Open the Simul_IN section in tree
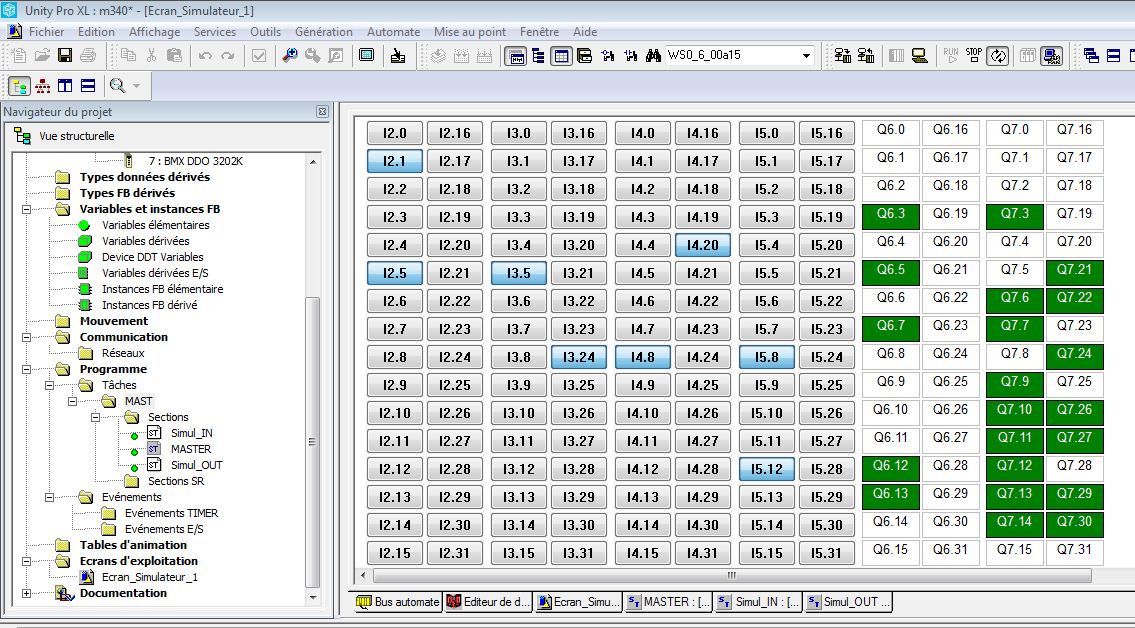Viewport: 1135px width, 628px height. (191, 433)
